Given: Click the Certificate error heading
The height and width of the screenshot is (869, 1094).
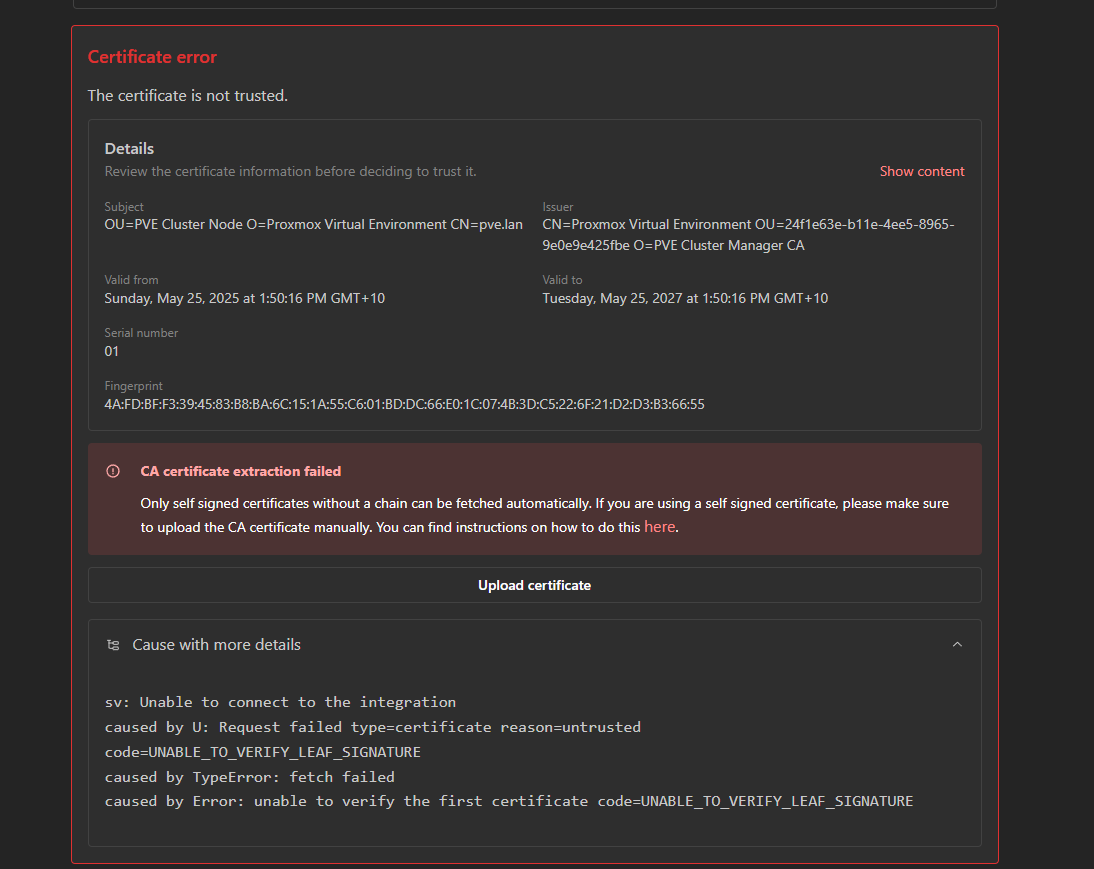Looking at the screenshot, I should click(152, 57).
